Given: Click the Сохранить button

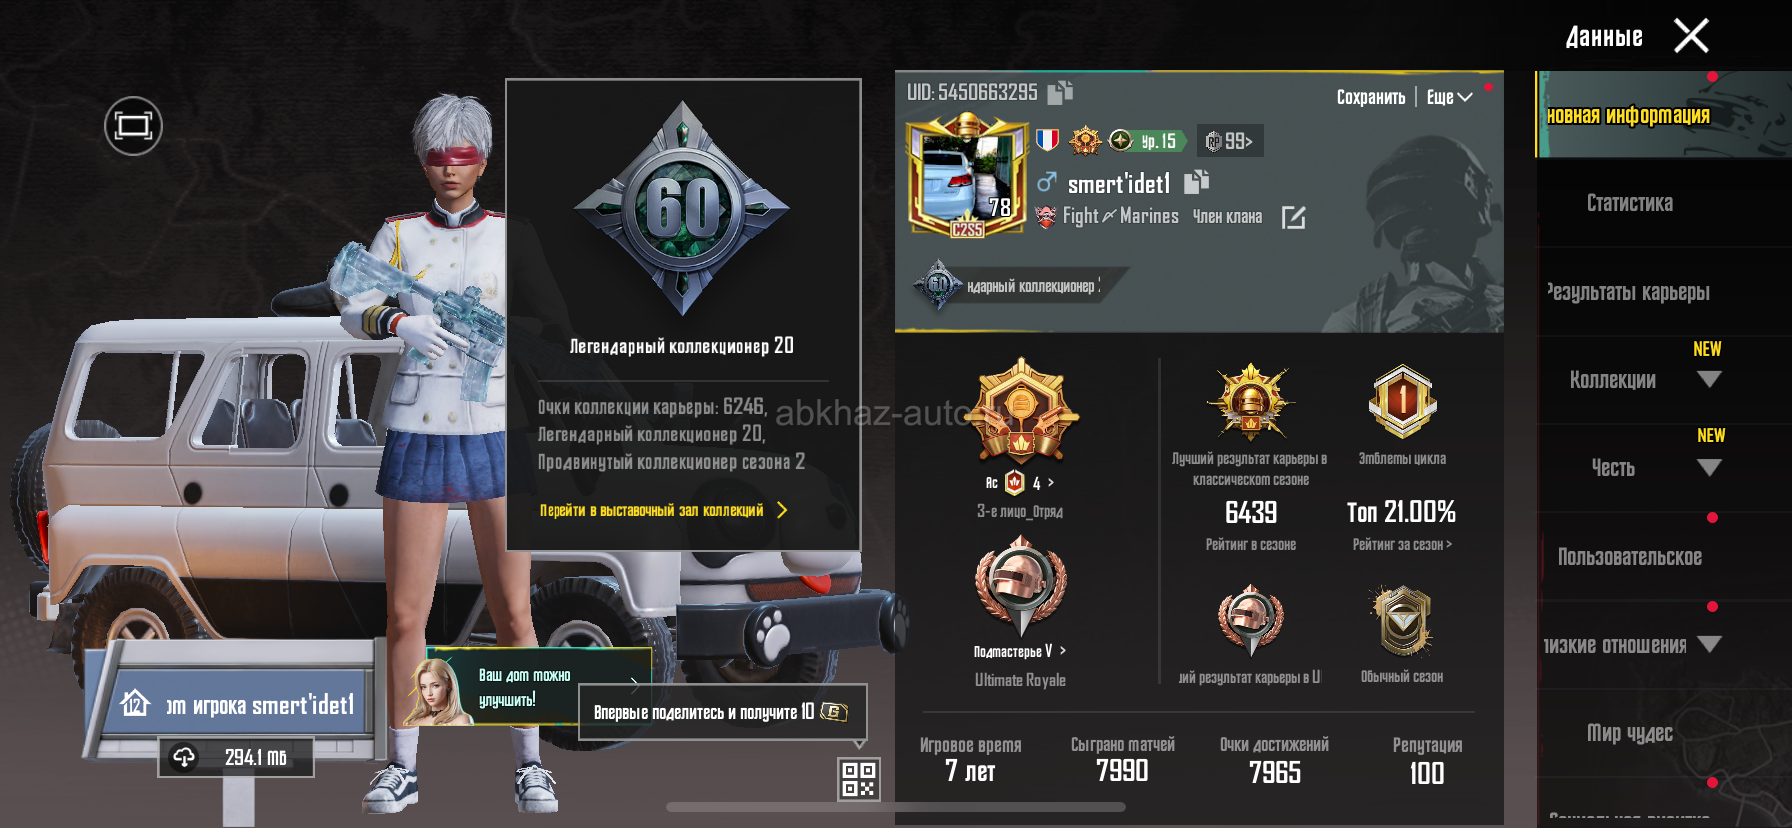Looking at the screenshot, I should (1371, 97).
